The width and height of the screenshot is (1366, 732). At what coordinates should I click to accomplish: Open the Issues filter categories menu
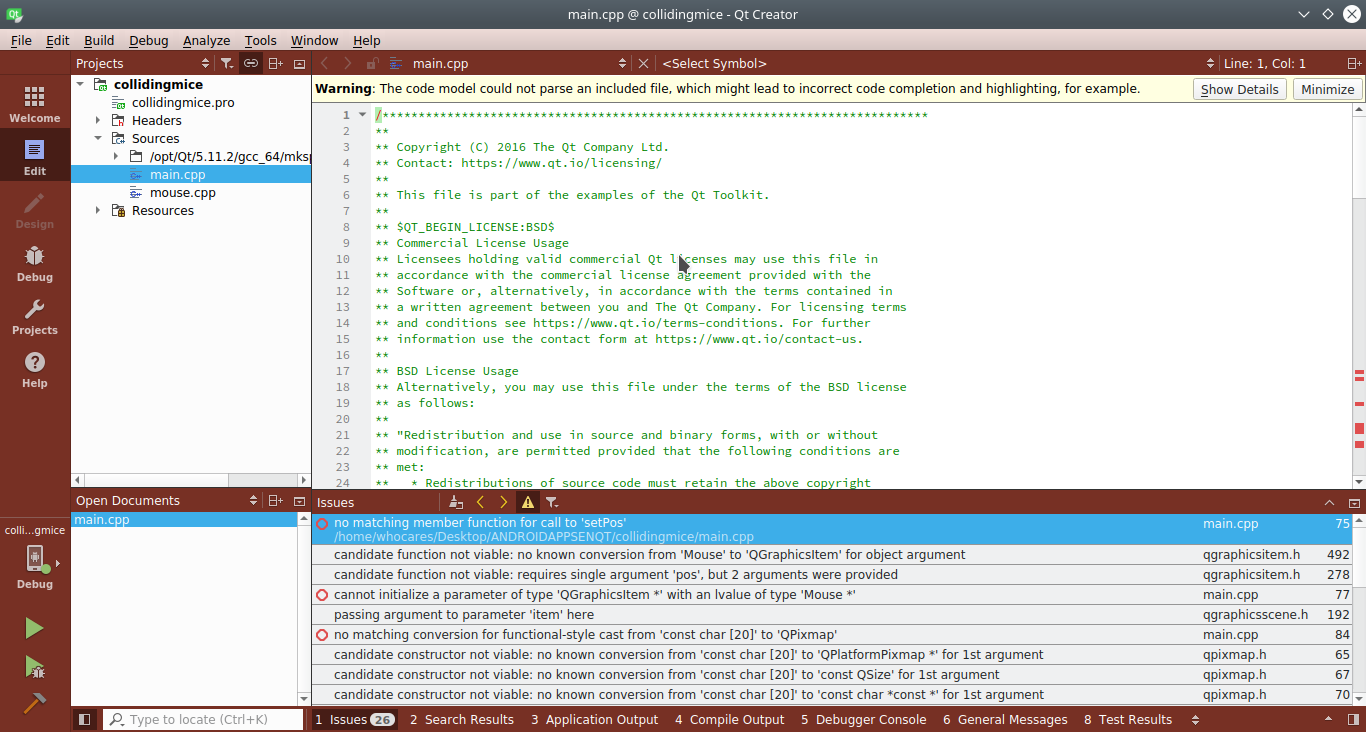point(551,502)
